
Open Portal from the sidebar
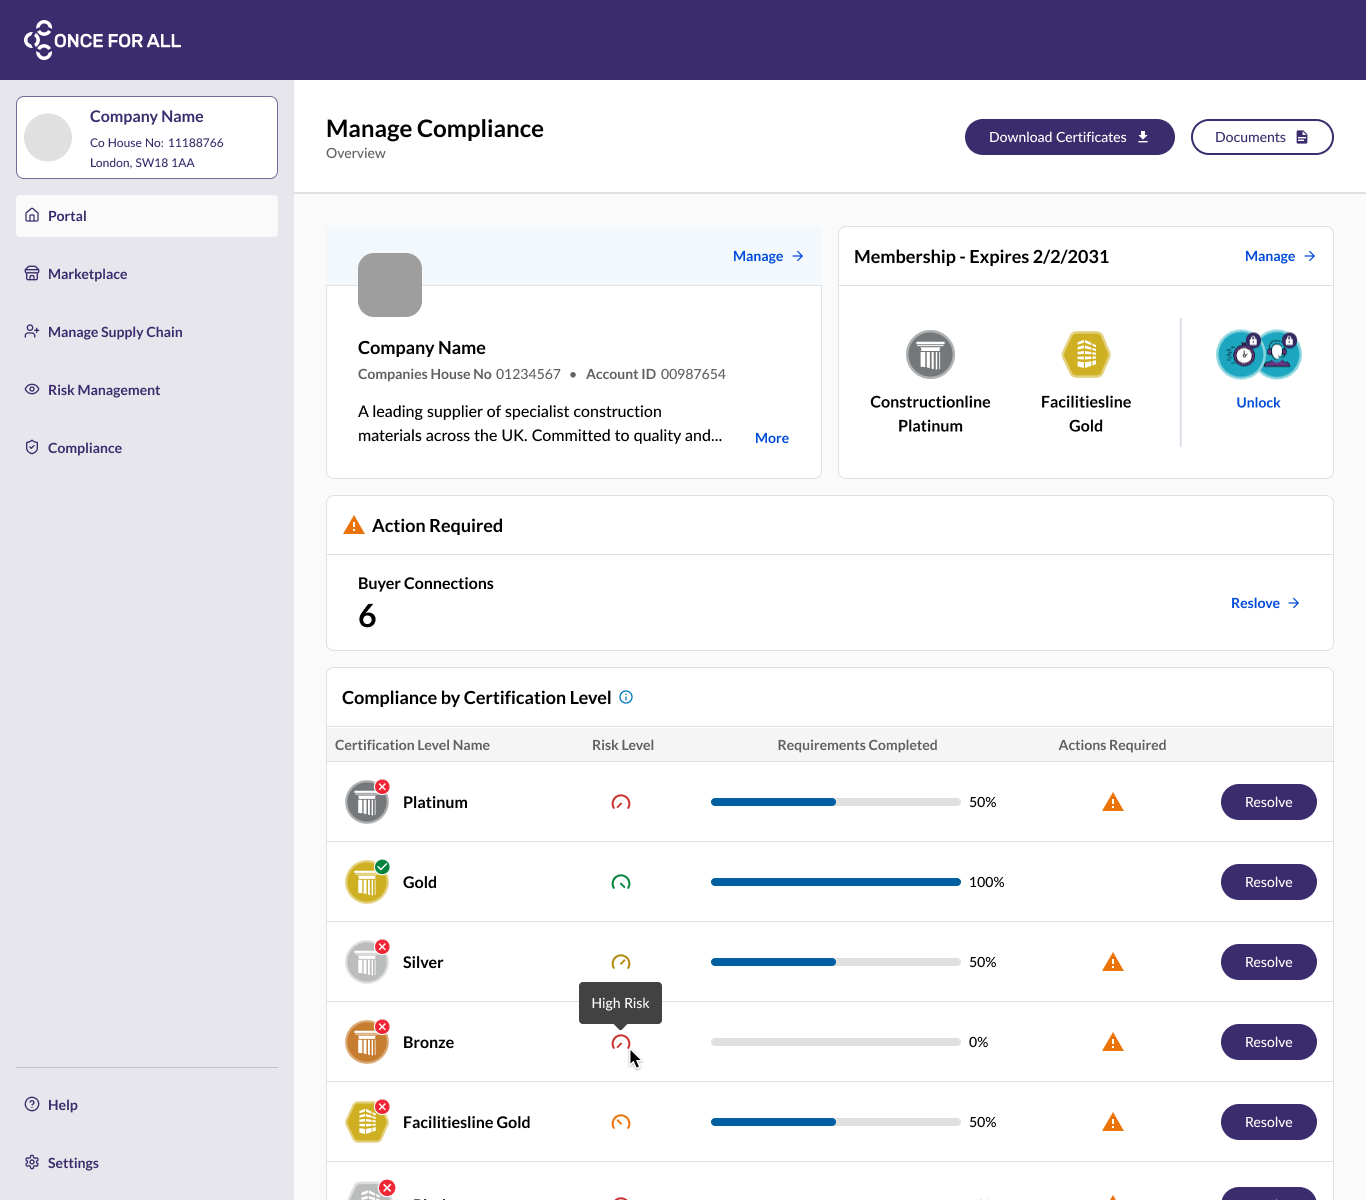pyautogui.click(x=147, y=216)
